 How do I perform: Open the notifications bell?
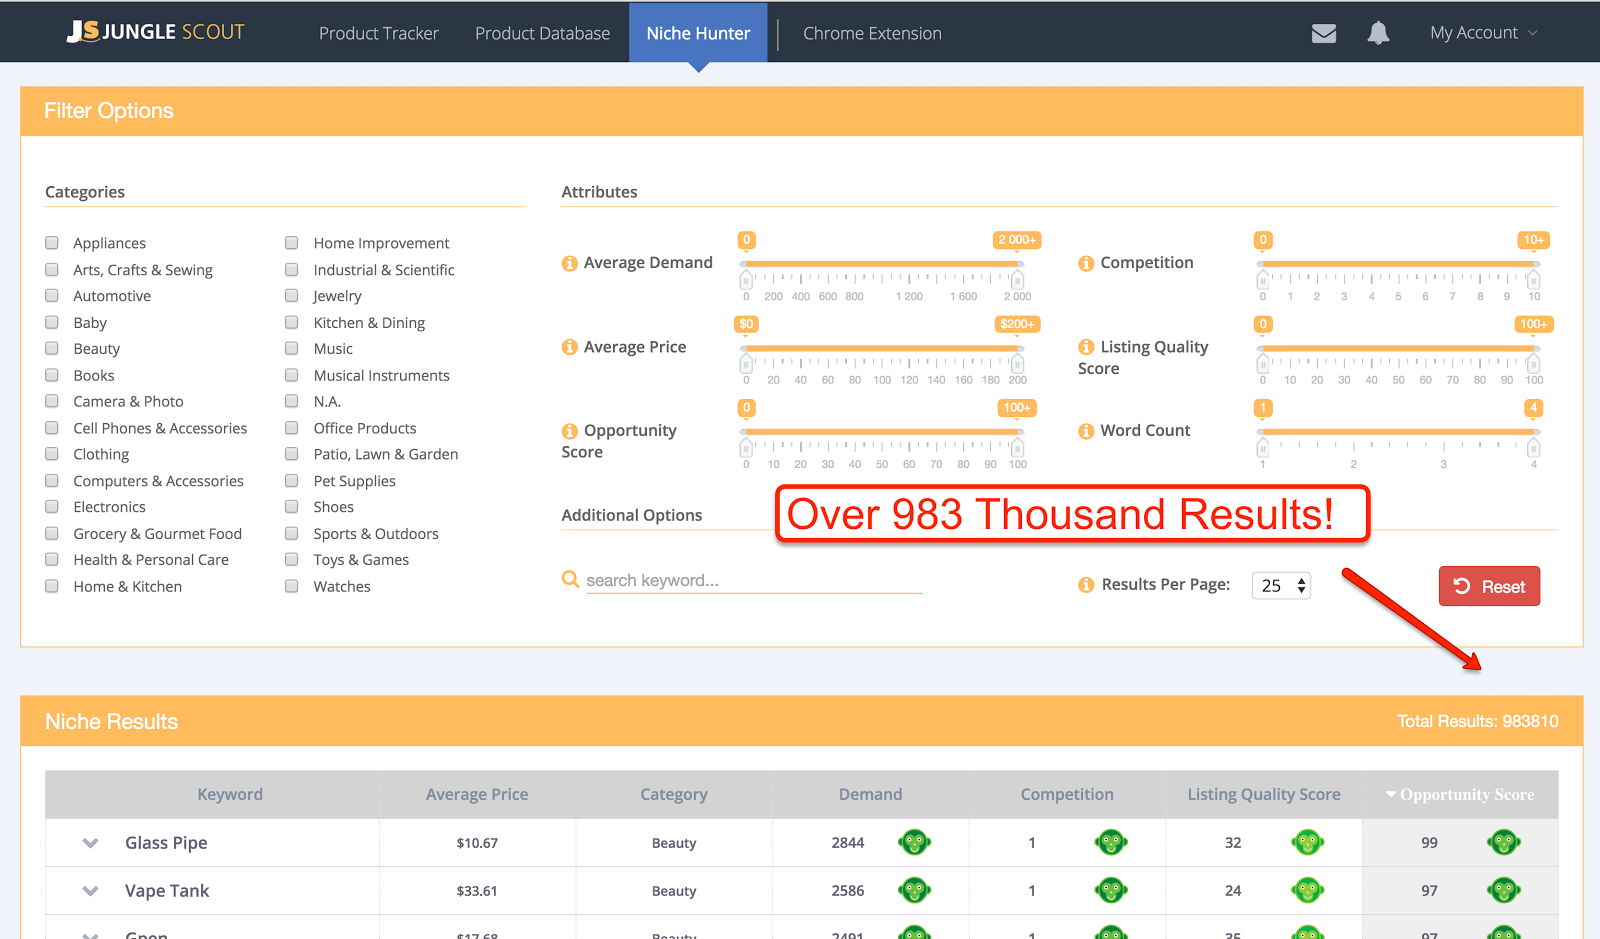click(x=1378, y=33)
